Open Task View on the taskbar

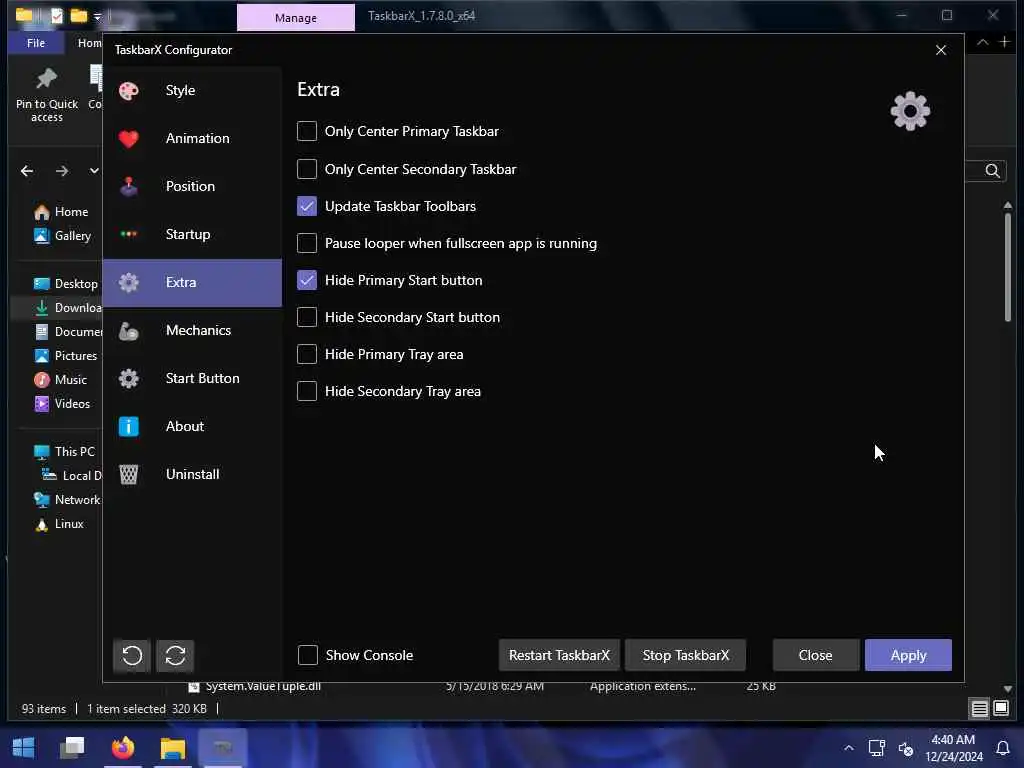(72, 747)
